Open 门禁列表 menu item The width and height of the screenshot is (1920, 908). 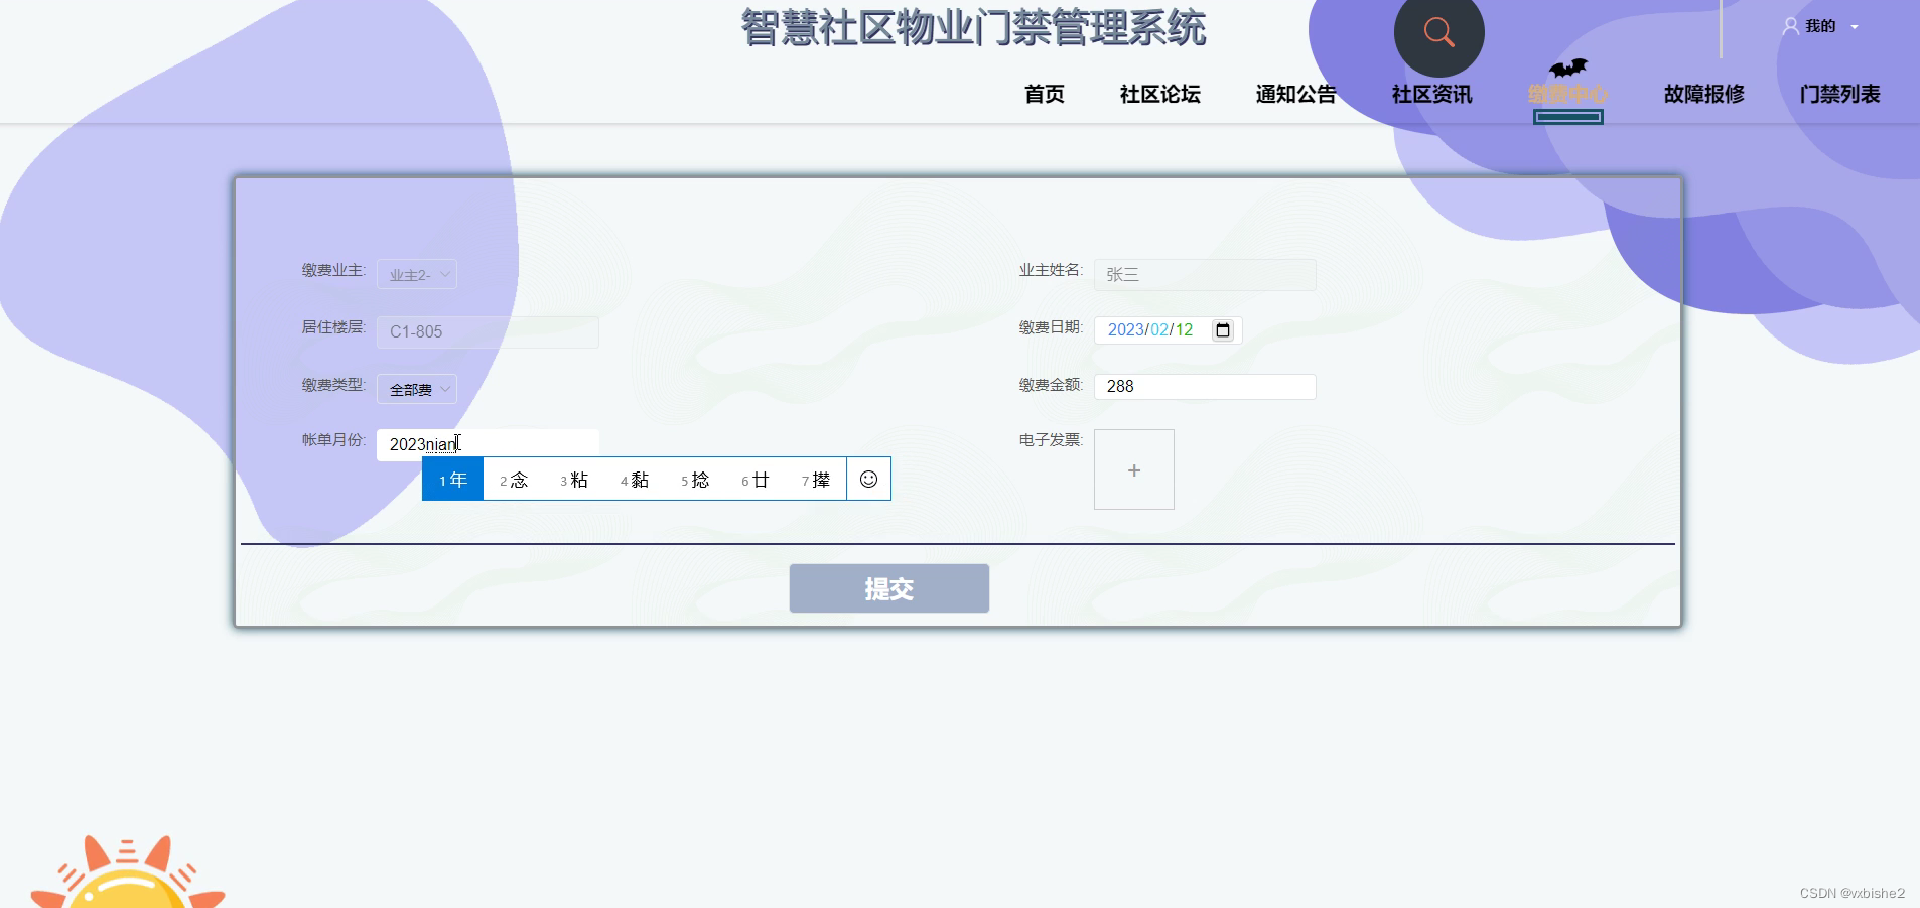pyautogui.click(x=1840, y=94)
